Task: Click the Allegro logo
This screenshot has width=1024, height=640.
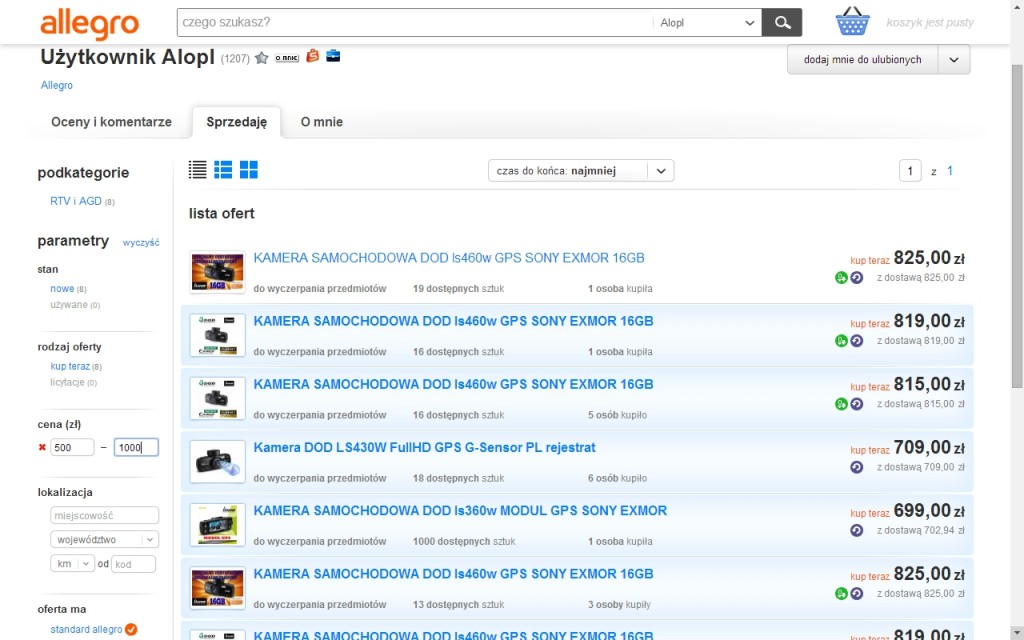Action: [x=89, y=23]
